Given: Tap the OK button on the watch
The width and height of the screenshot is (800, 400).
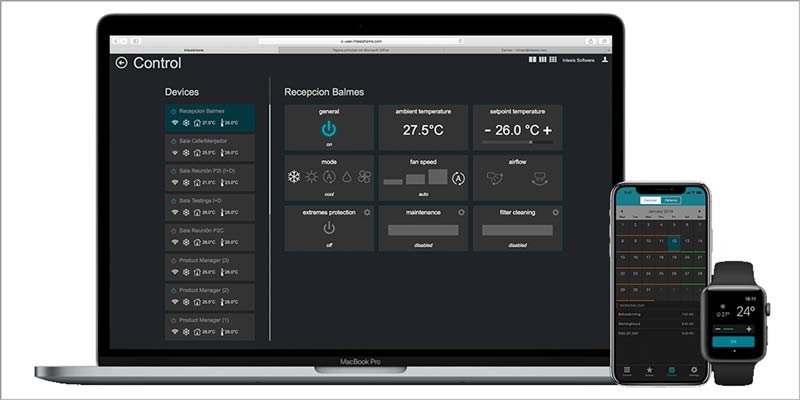Looking at the screenshot, I should click(733, 341).
